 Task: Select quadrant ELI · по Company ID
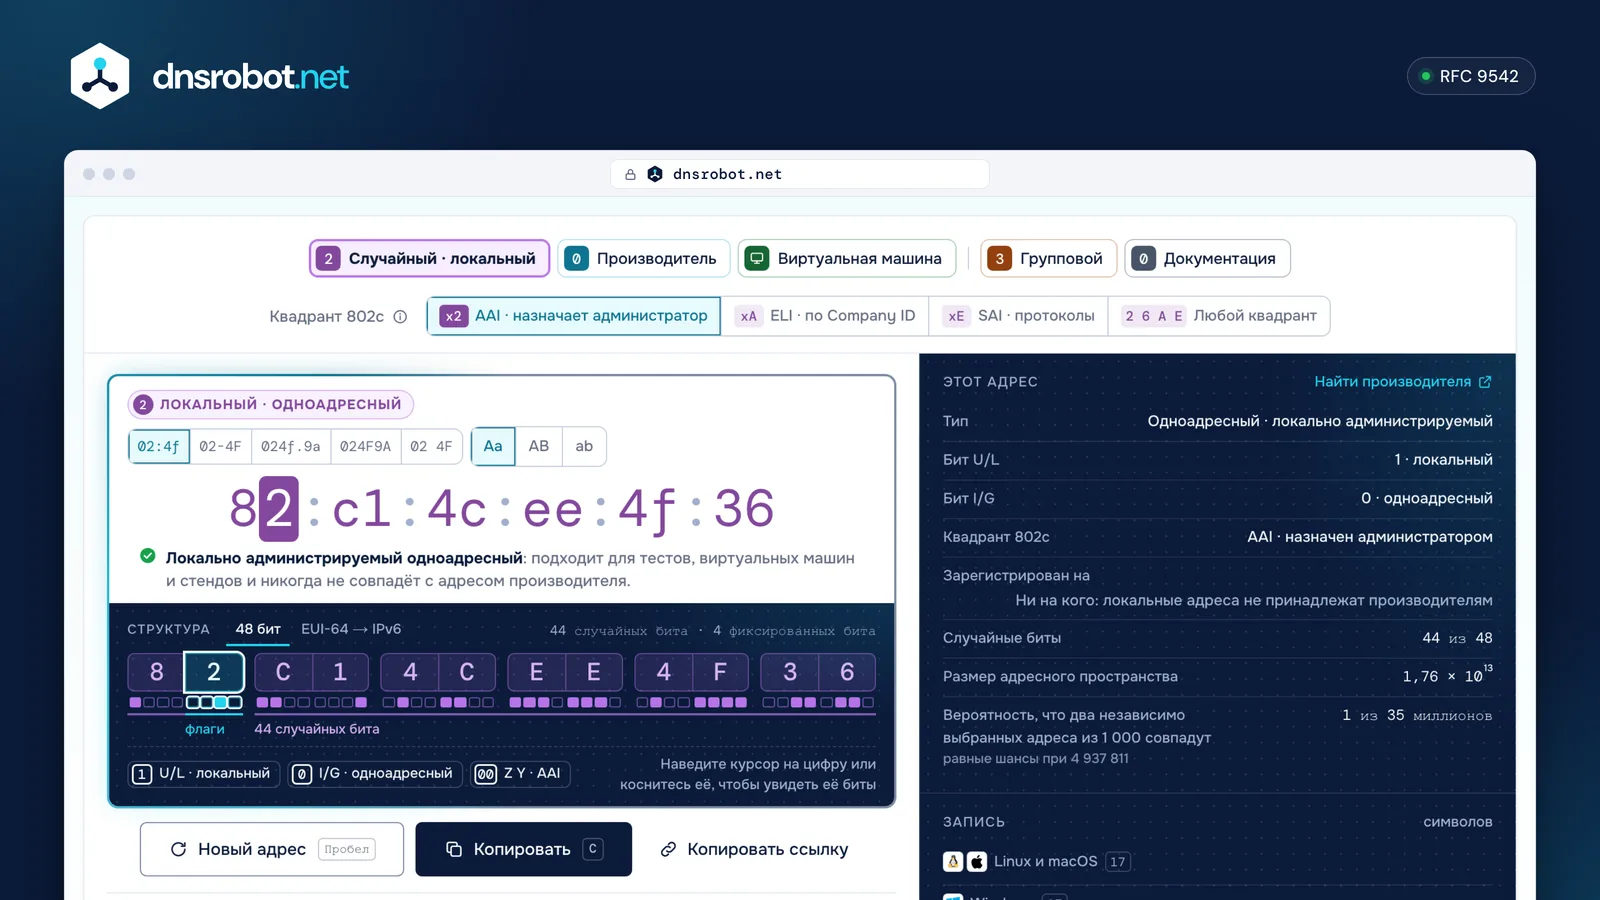[x=825, y=316]
